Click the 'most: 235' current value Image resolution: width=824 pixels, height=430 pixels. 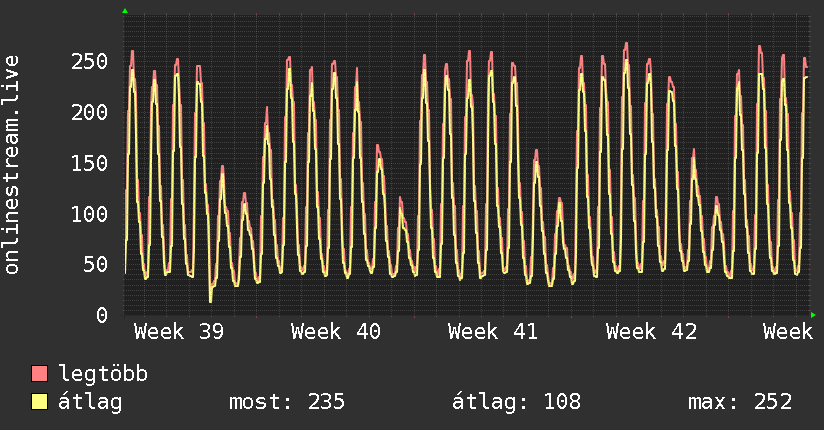[287, 402]
